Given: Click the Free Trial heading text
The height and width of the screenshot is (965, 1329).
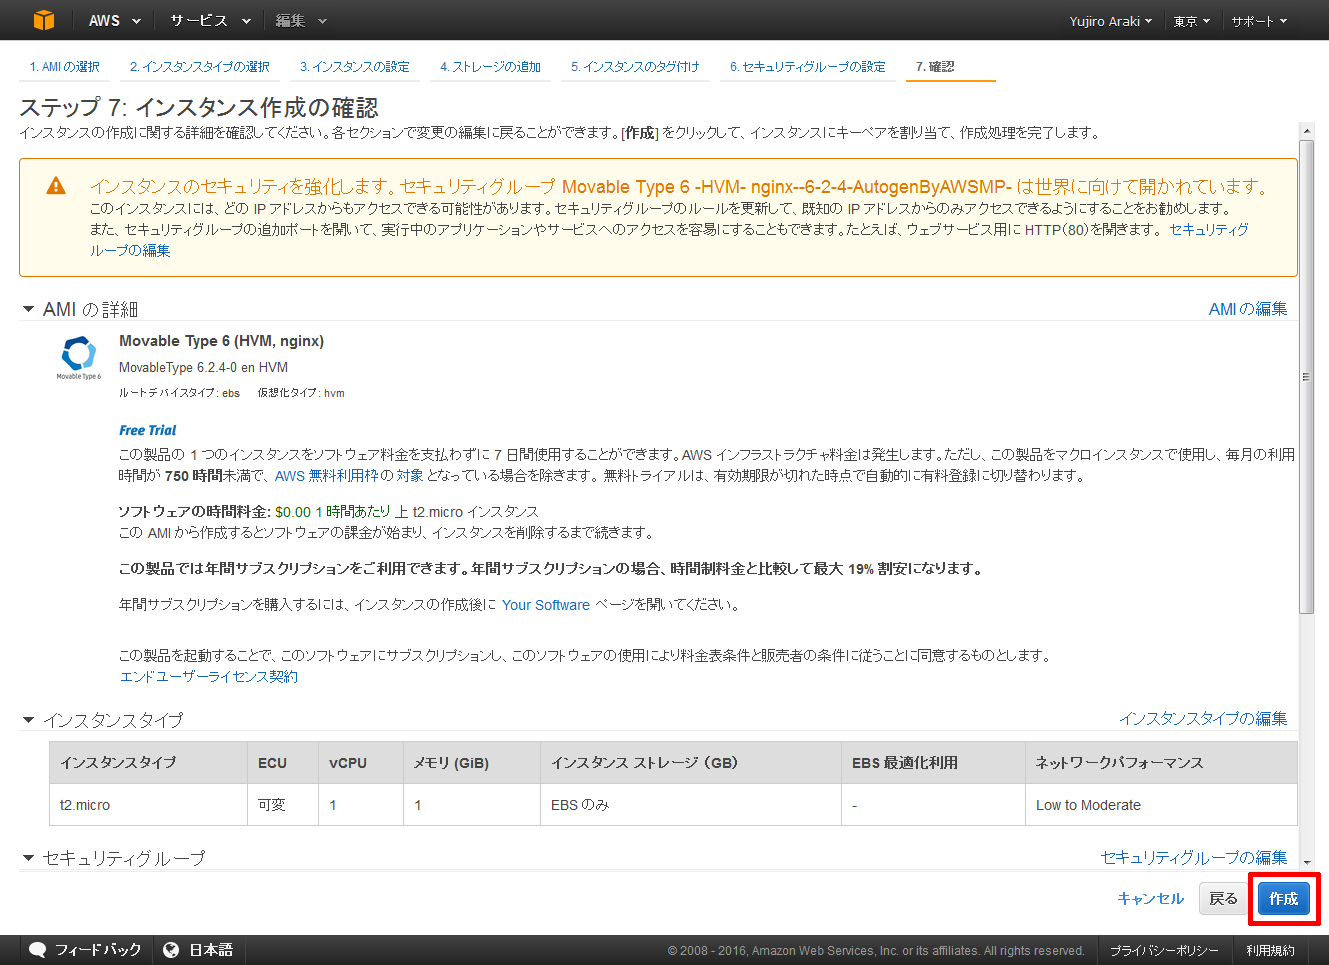Looking at the screenshot, I should pos(147,431).
